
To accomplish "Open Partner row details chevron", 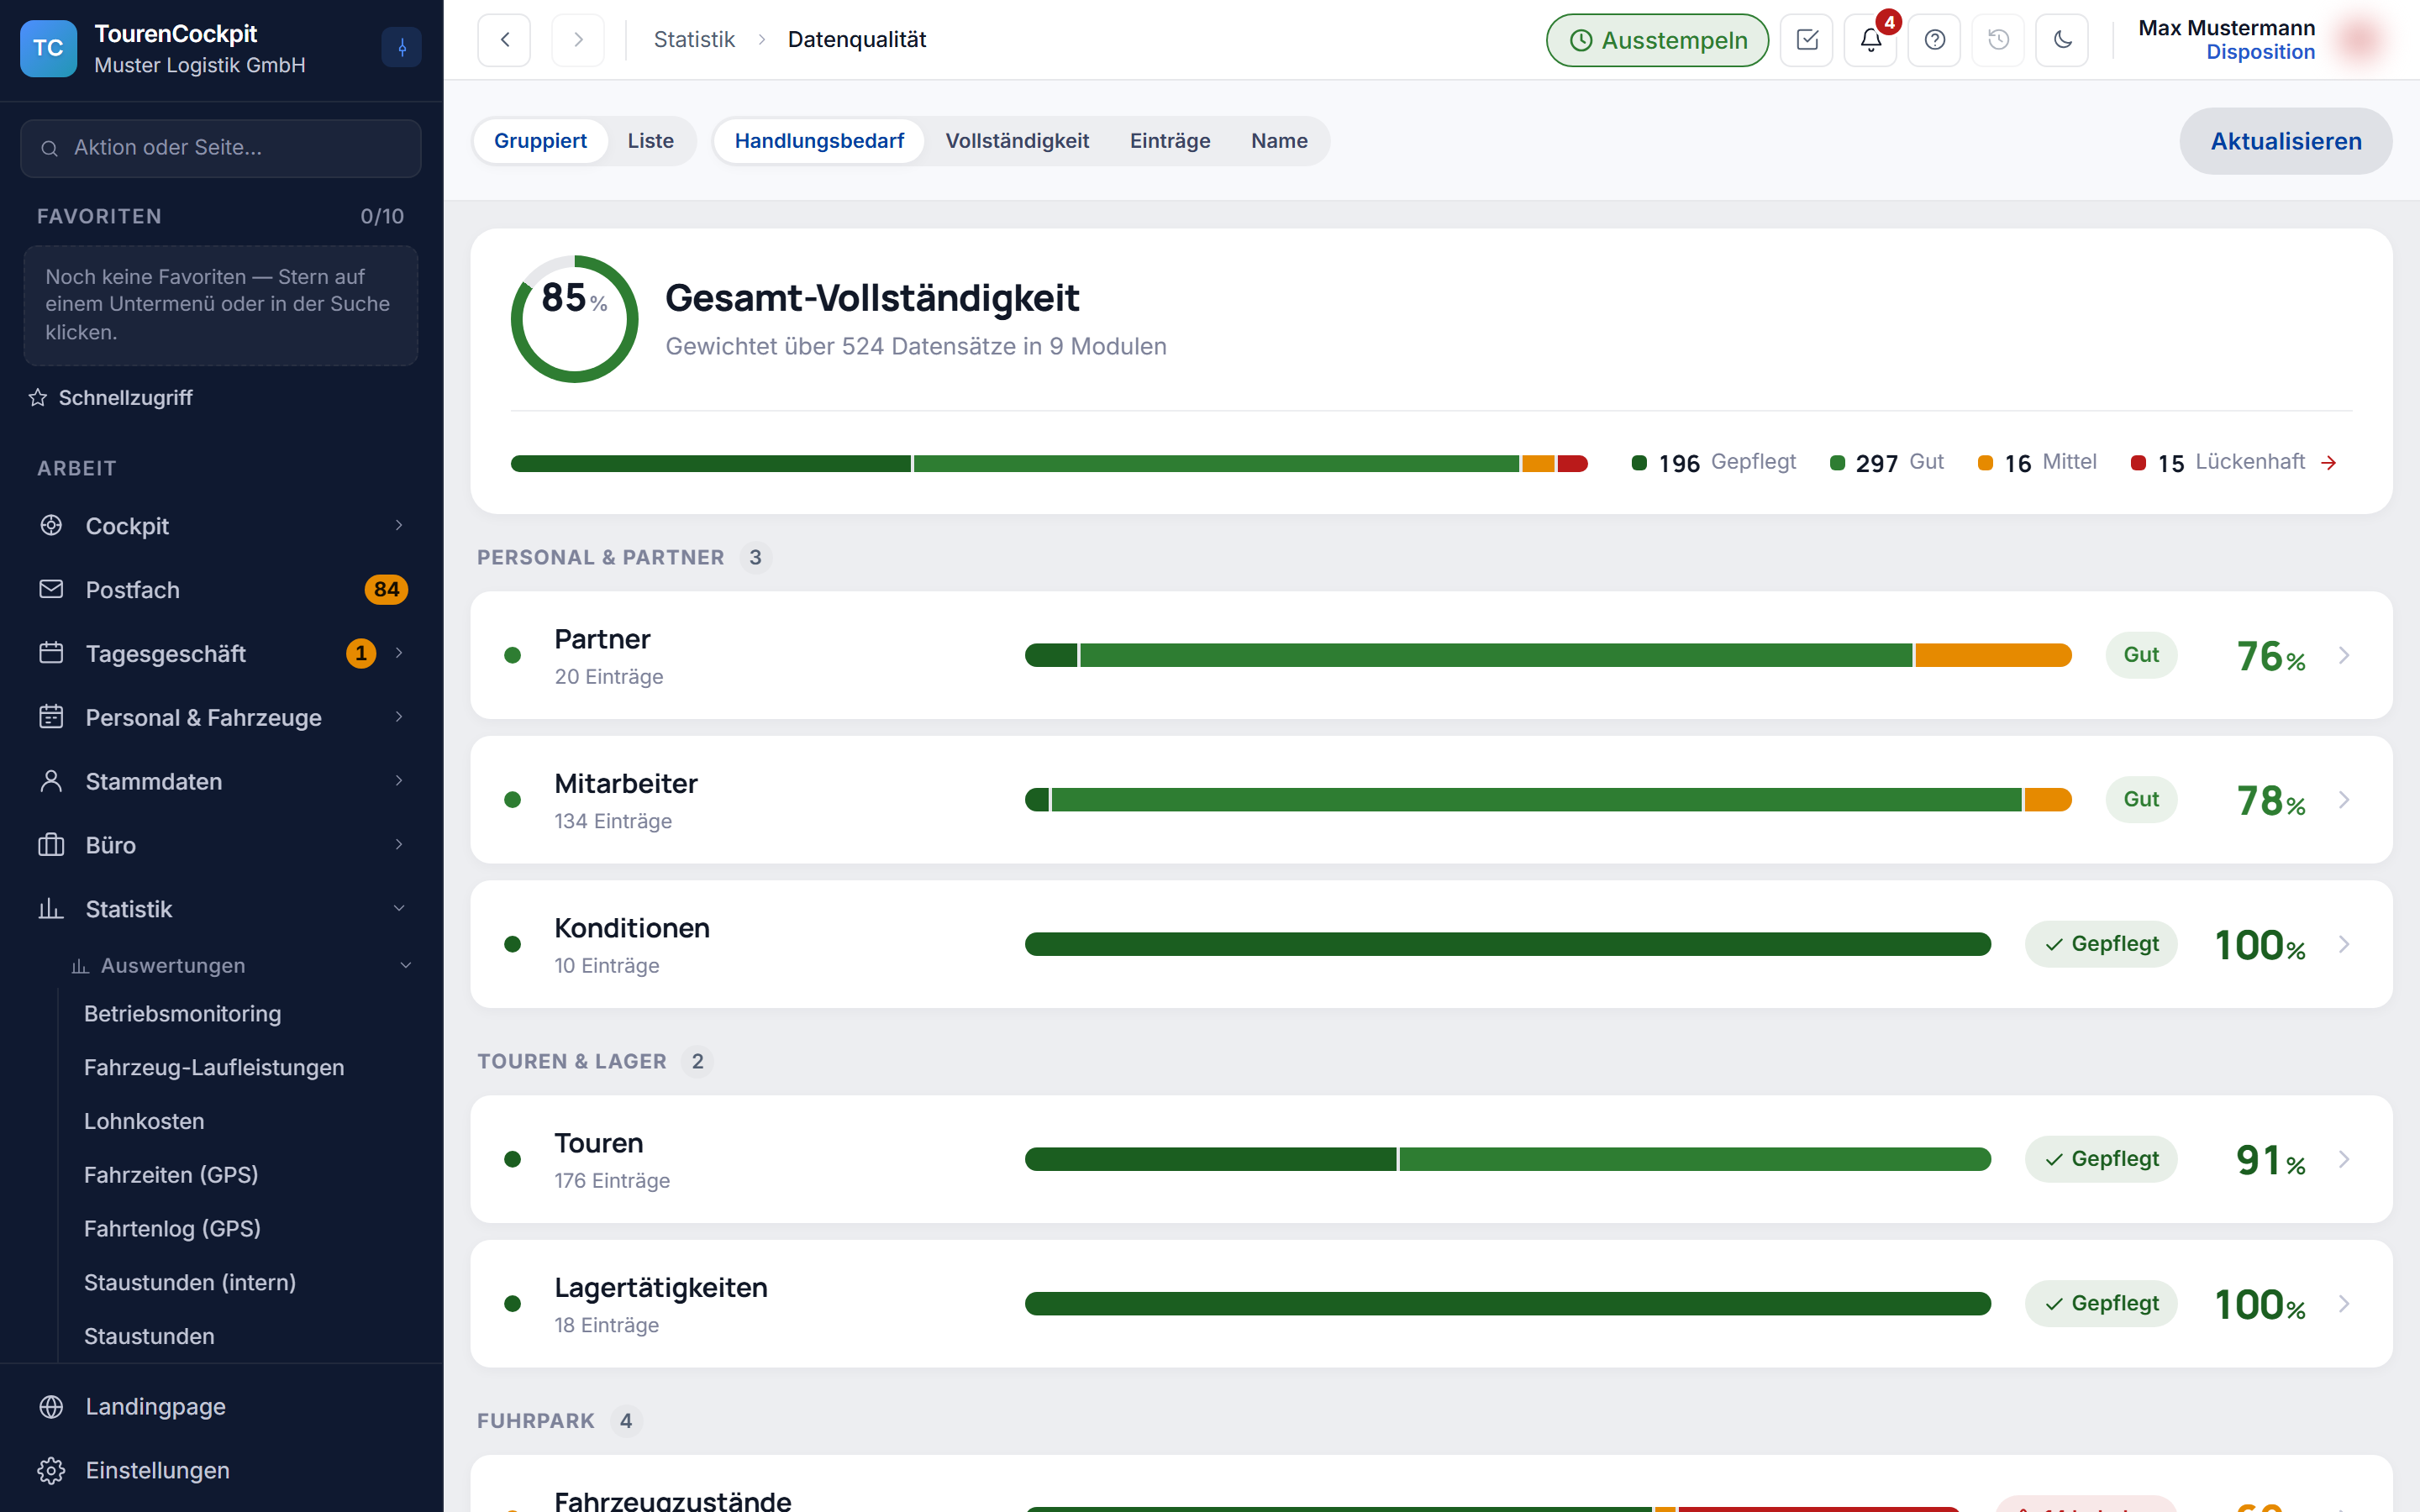I will click(x=2344, y=656).
